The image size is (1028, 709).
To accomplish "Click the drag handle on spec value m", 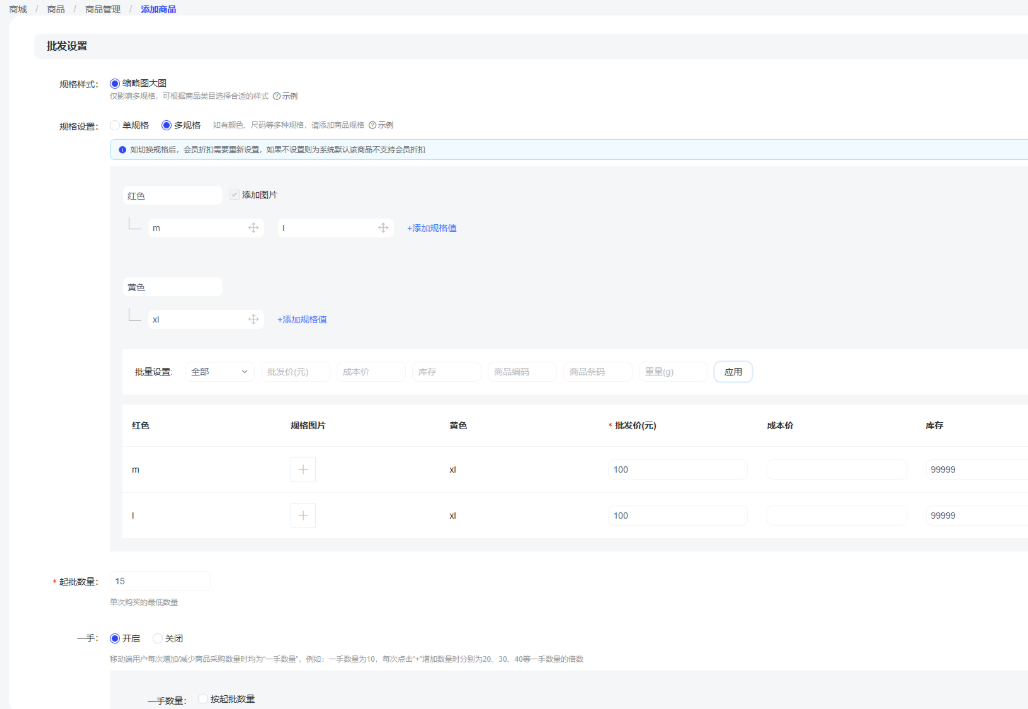I will click(x=254, y=228).
